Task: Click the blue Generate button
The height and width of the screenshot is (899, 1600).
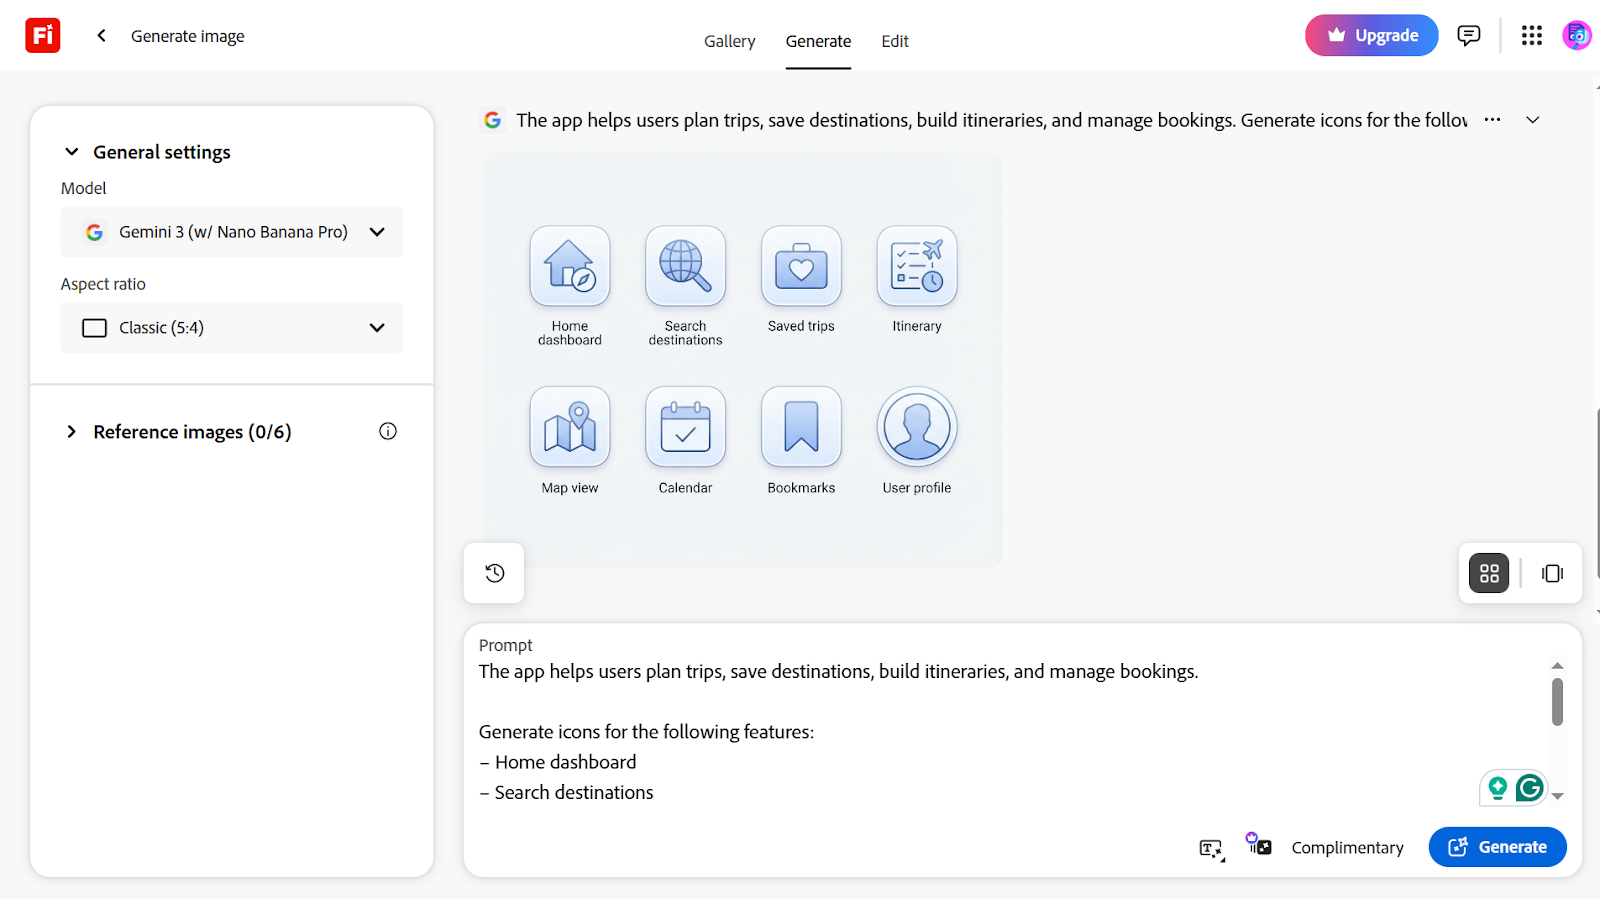Action: coord(1497,847)
